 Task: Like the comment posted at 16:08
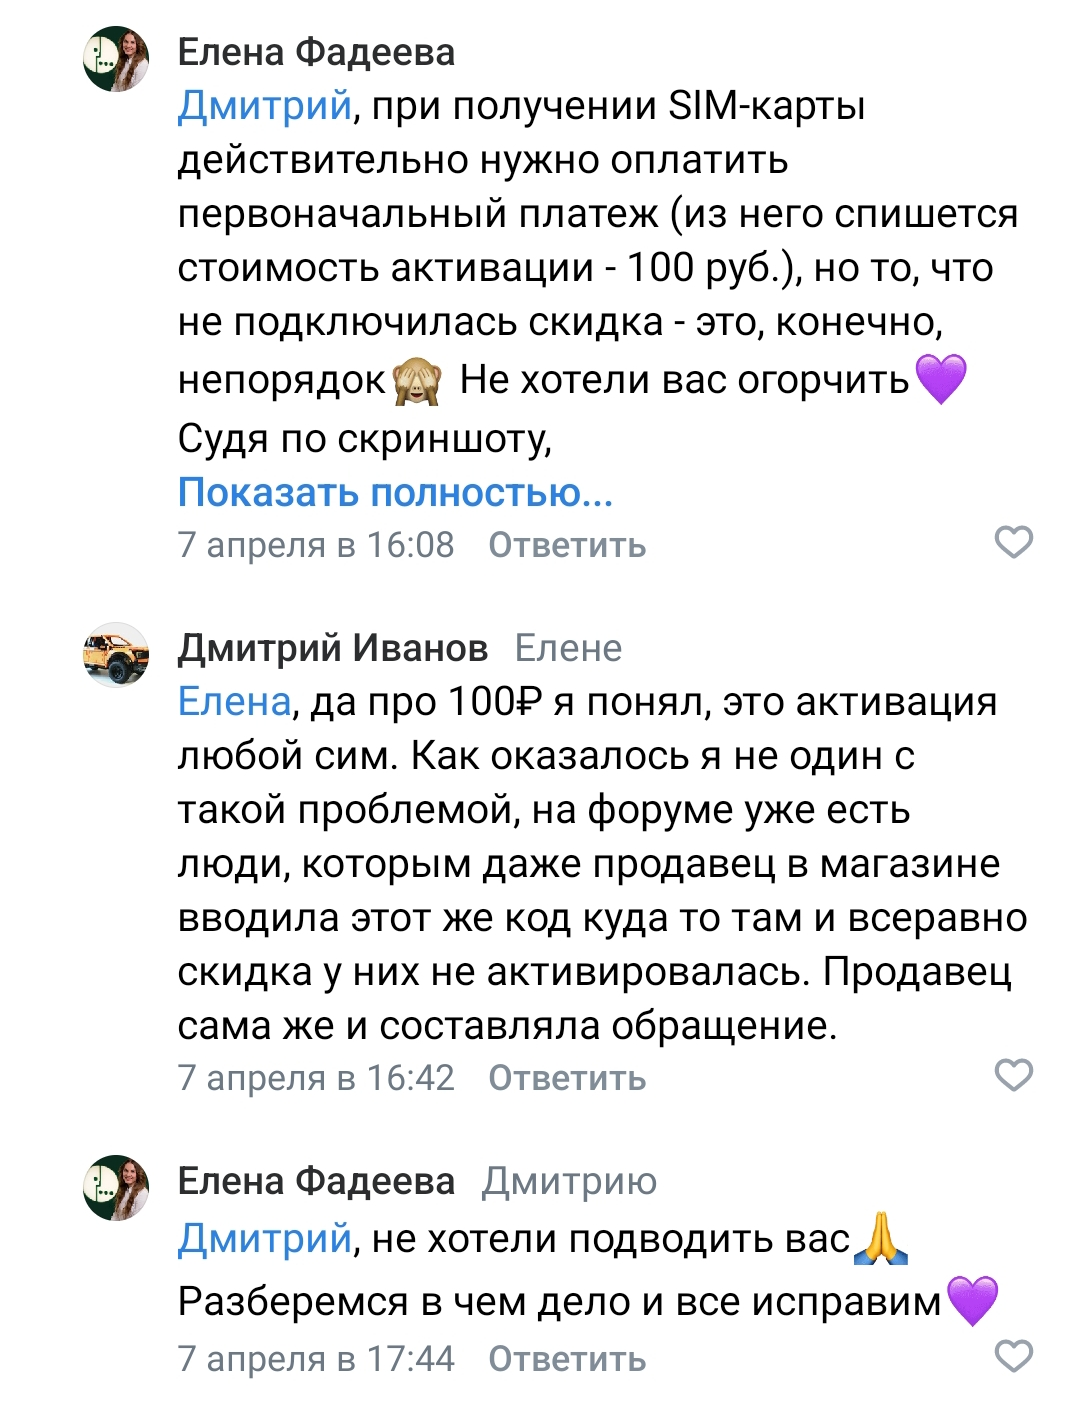[x=1013, y=542]
